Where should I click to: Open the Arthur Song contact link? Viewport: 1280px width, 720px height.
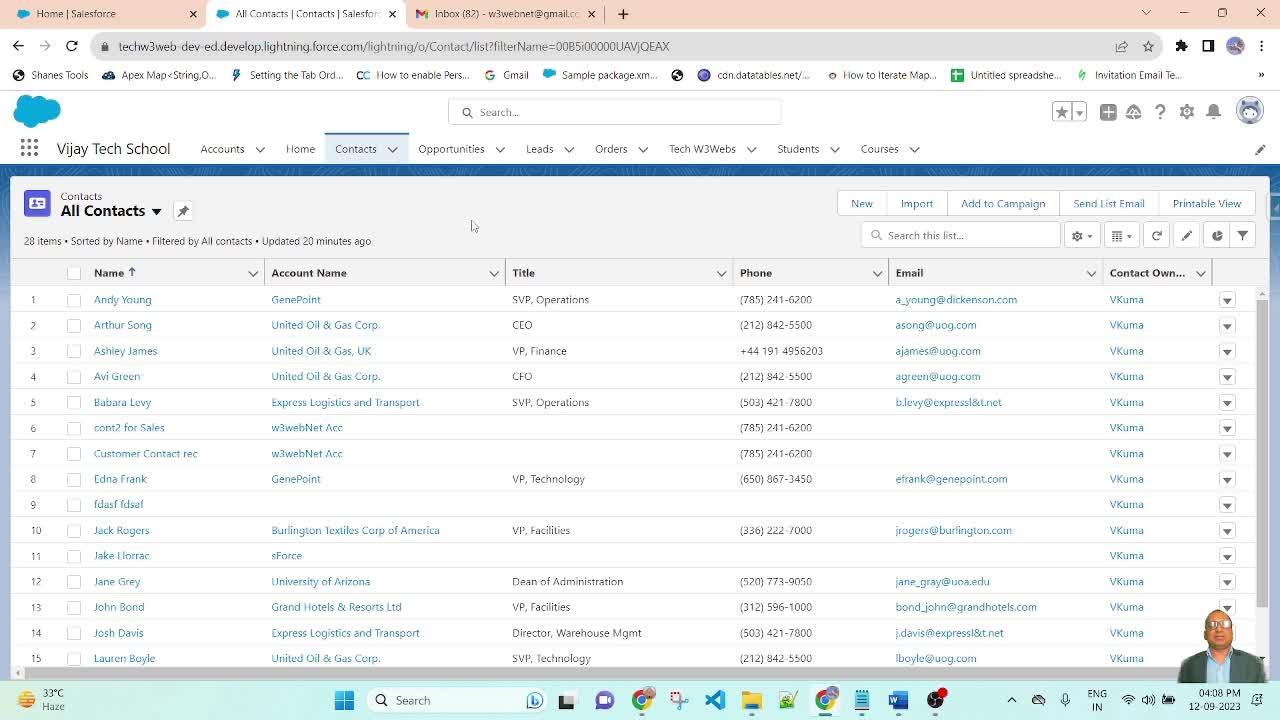pyautogui.click(x=123, y=325)
